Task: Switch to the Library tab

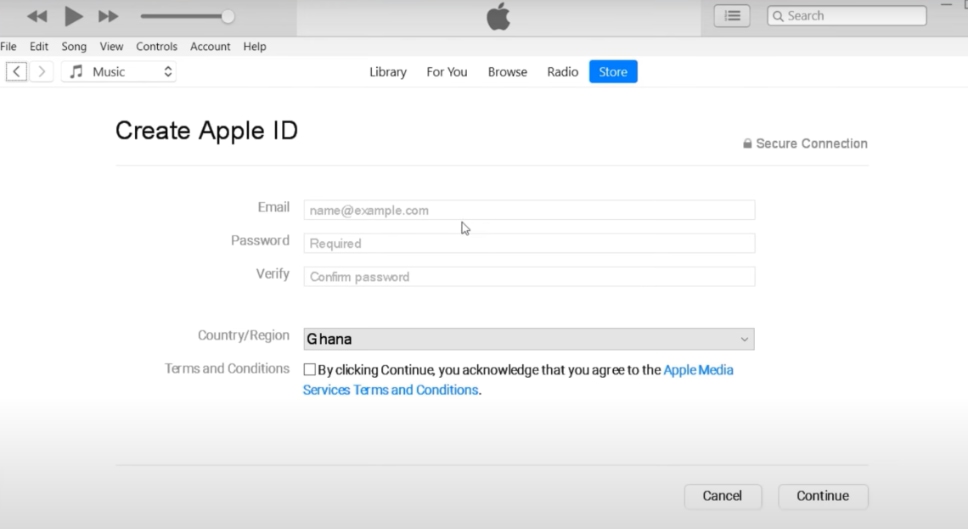Action: pyautogui.click(x=388, y=72)
